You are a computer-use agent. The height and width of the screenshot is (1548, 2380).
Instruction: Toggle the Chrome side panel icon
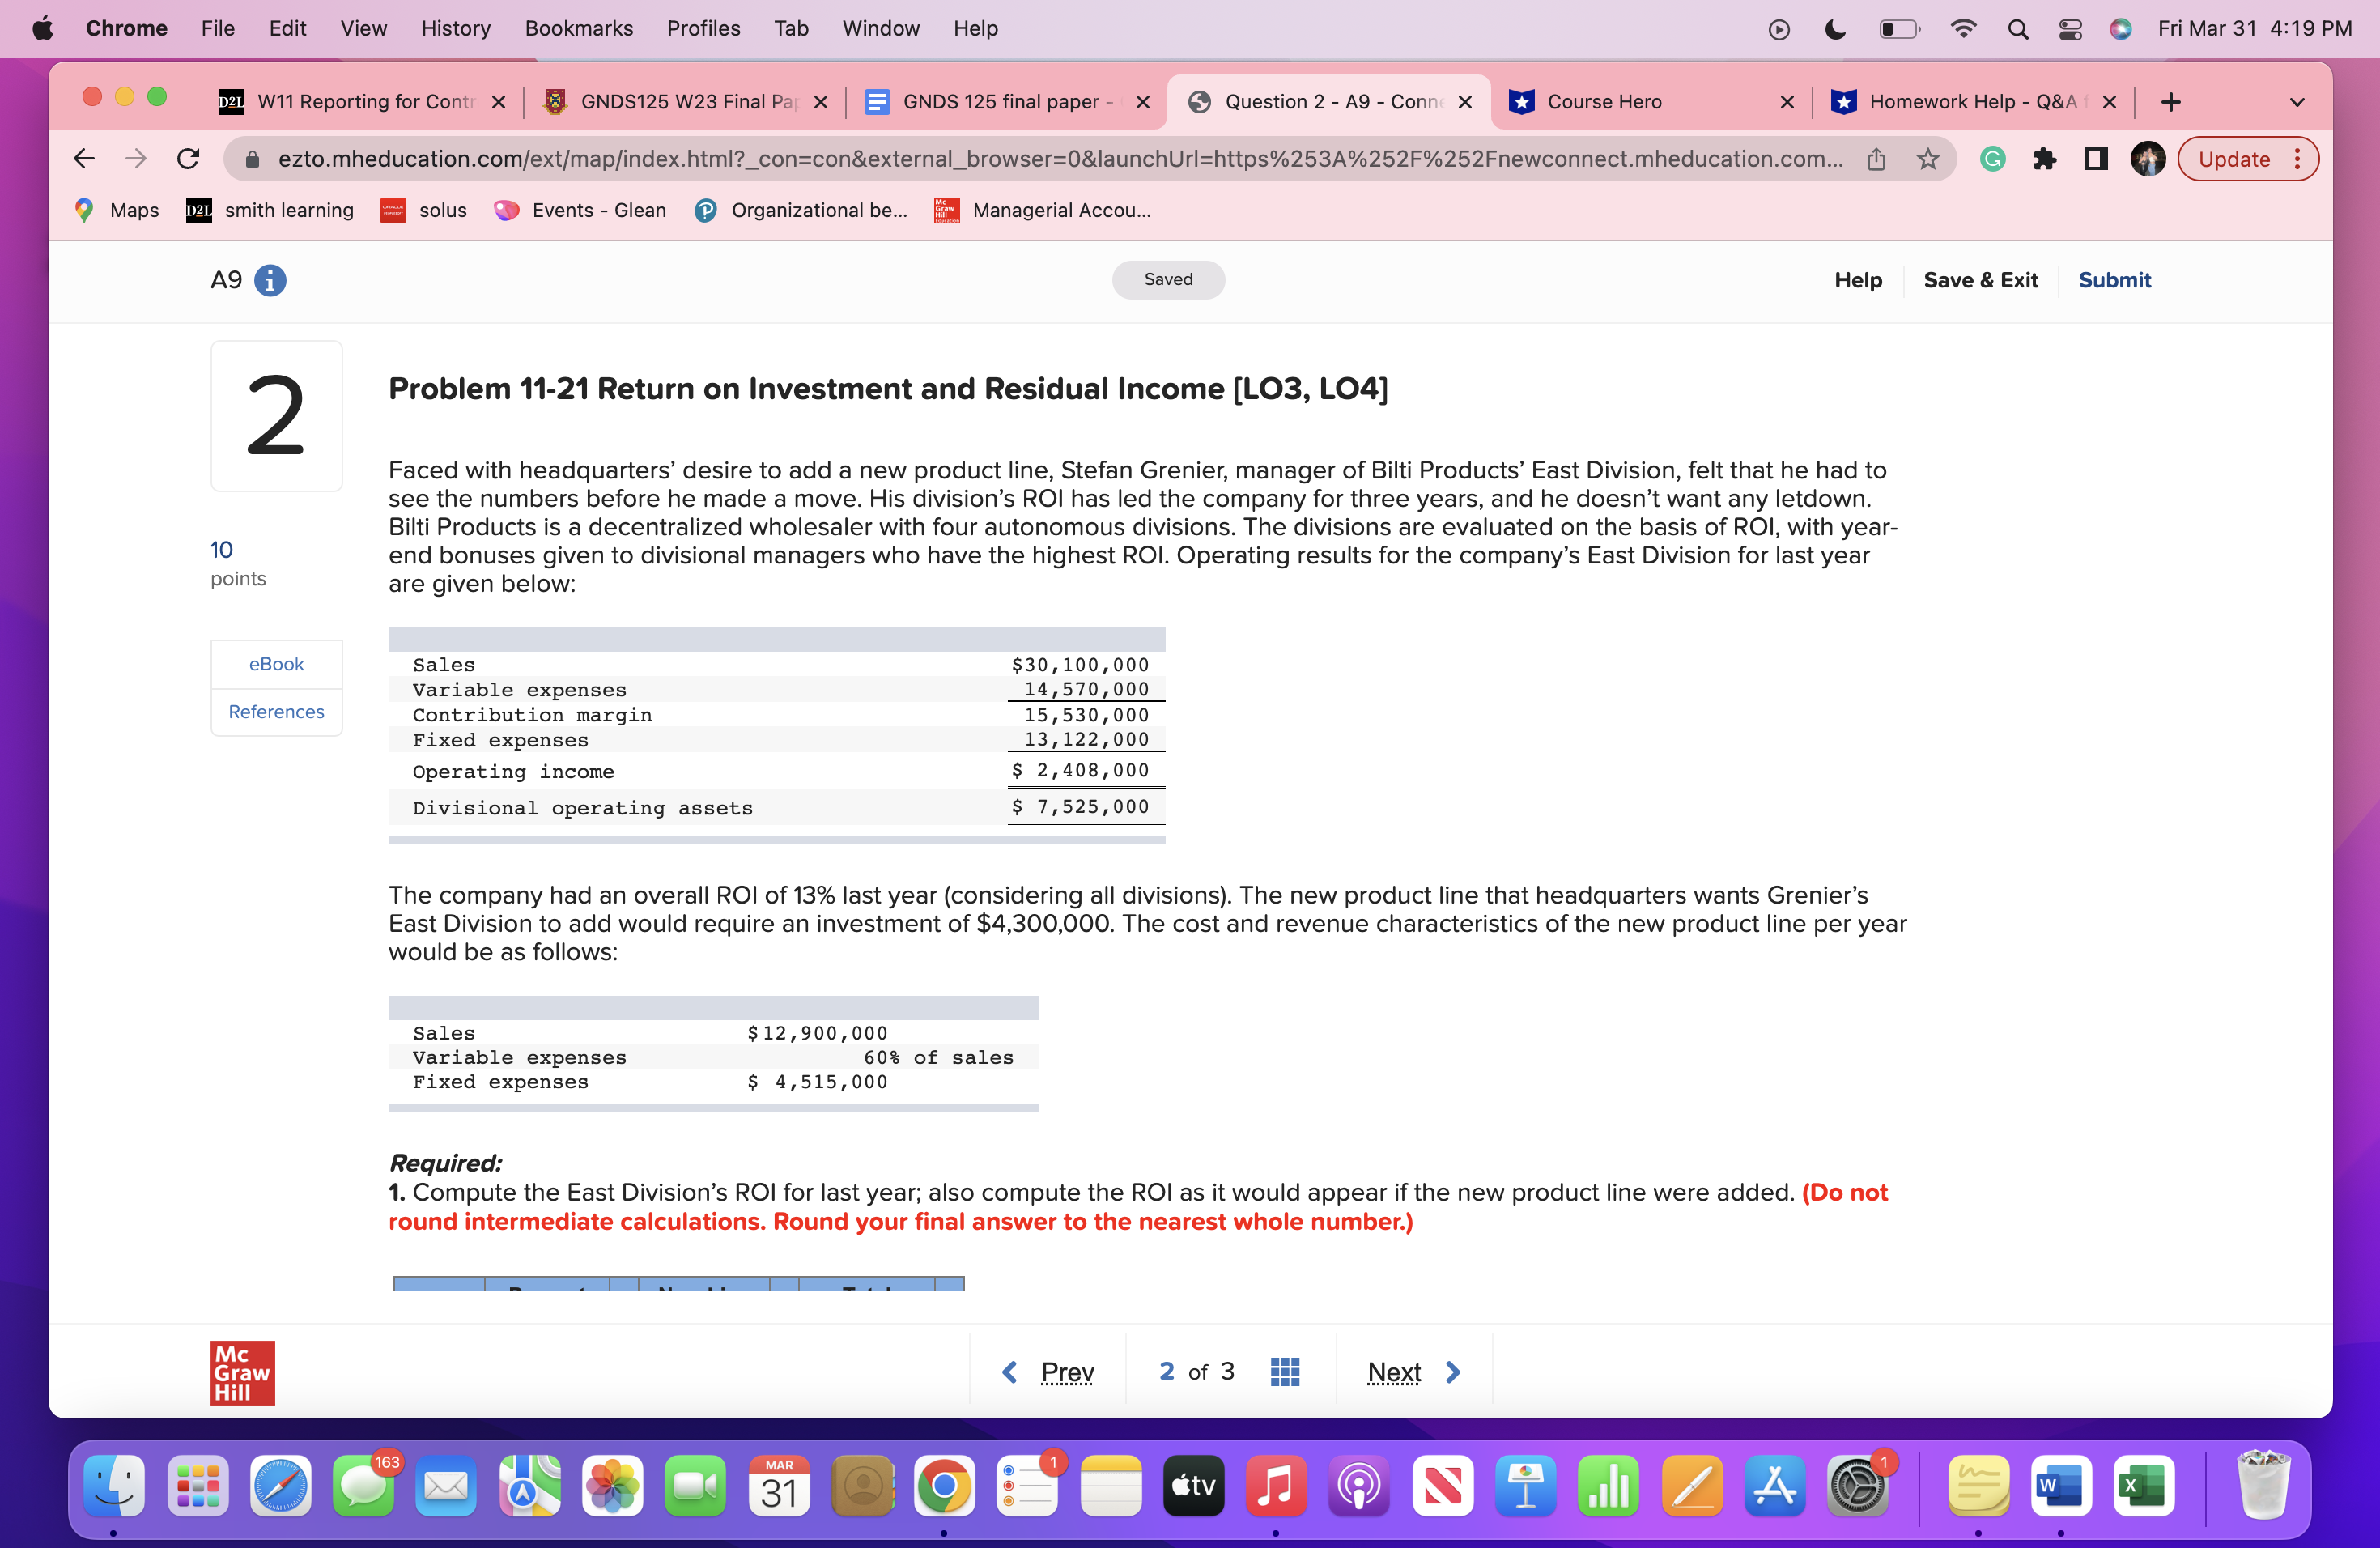2095,158
